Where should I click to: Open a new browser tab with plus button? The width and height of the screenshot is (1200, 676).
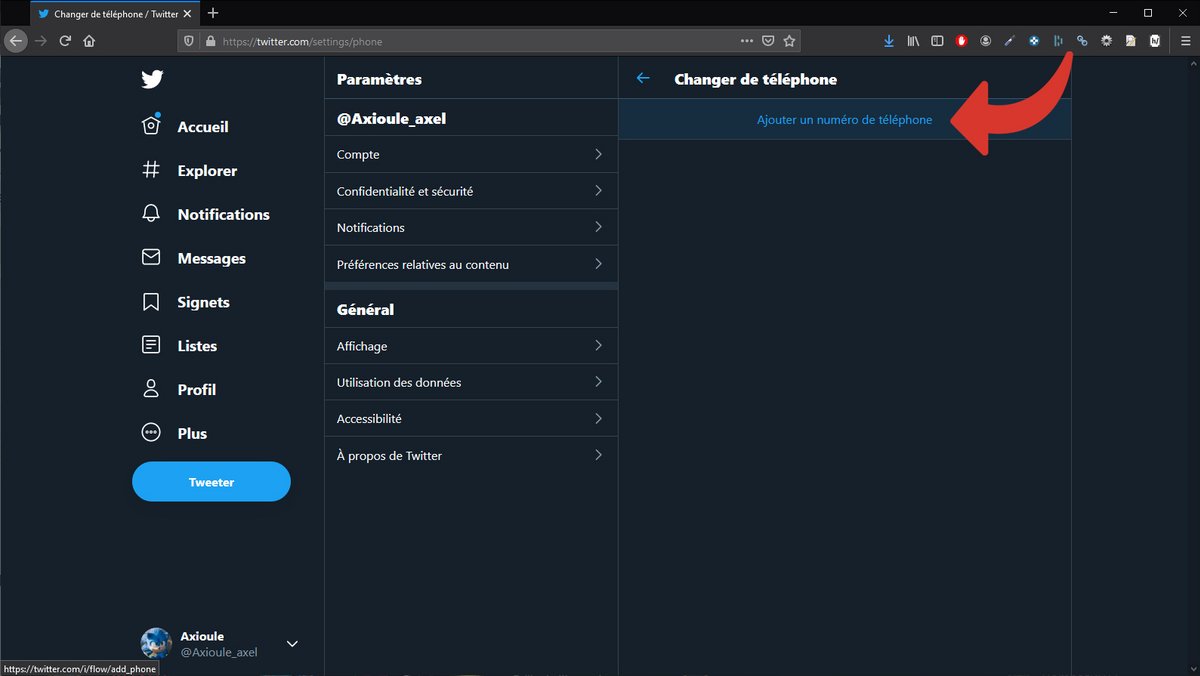coord(213,13)
